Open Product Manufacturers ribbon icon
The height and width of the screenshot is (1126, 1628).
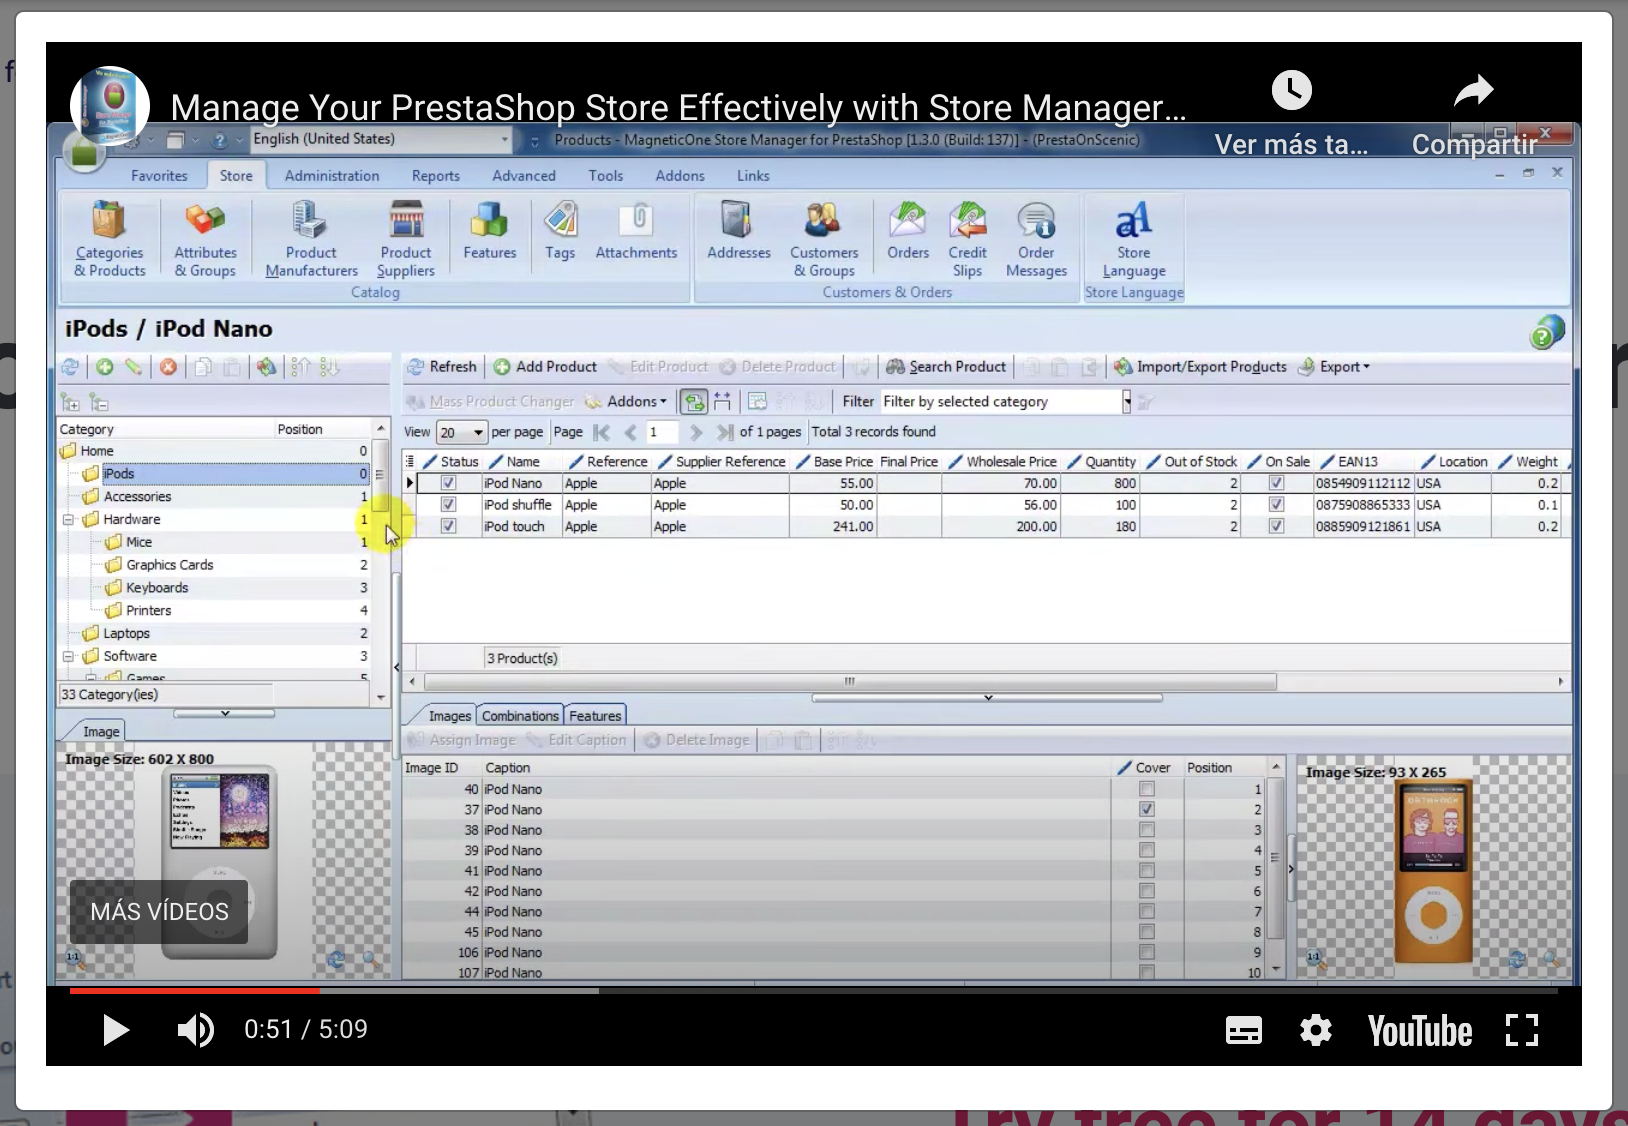coord(311,239)
